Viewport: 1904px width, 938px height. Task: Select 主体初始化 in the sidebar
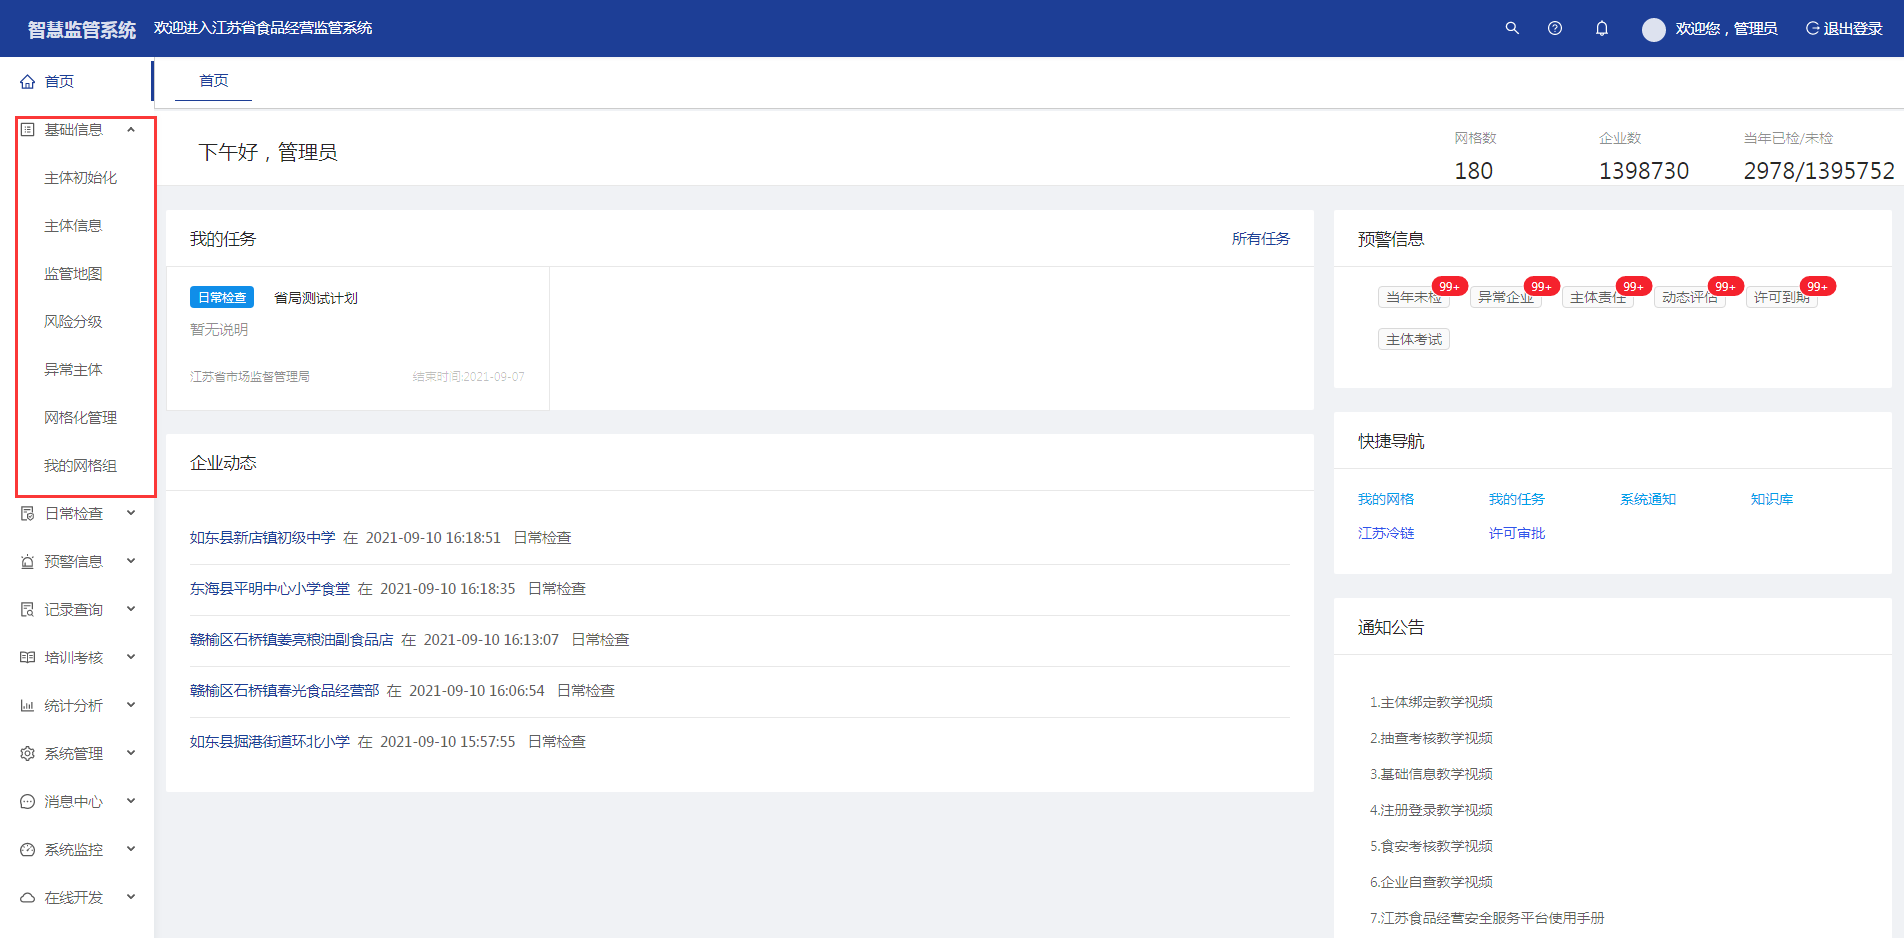pos(81,178)
